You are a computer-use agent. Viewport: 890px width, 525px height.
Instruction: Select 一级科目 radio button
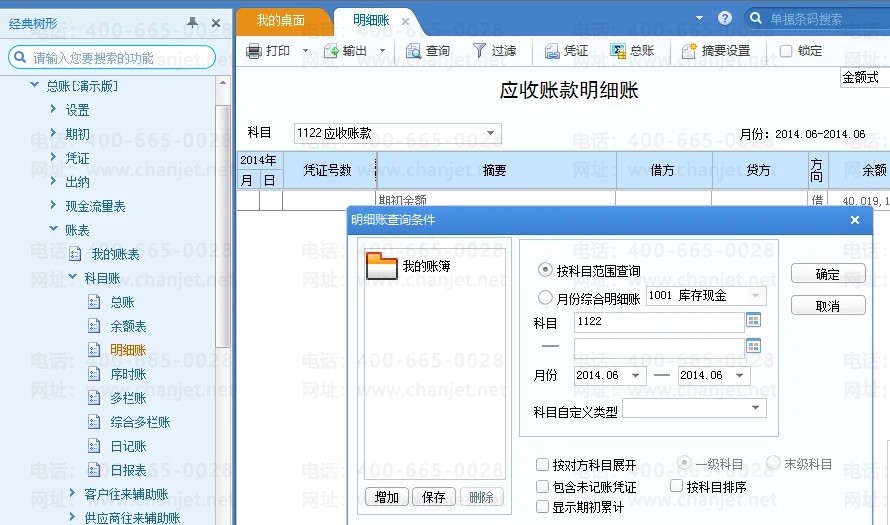(x=684, y=463)
